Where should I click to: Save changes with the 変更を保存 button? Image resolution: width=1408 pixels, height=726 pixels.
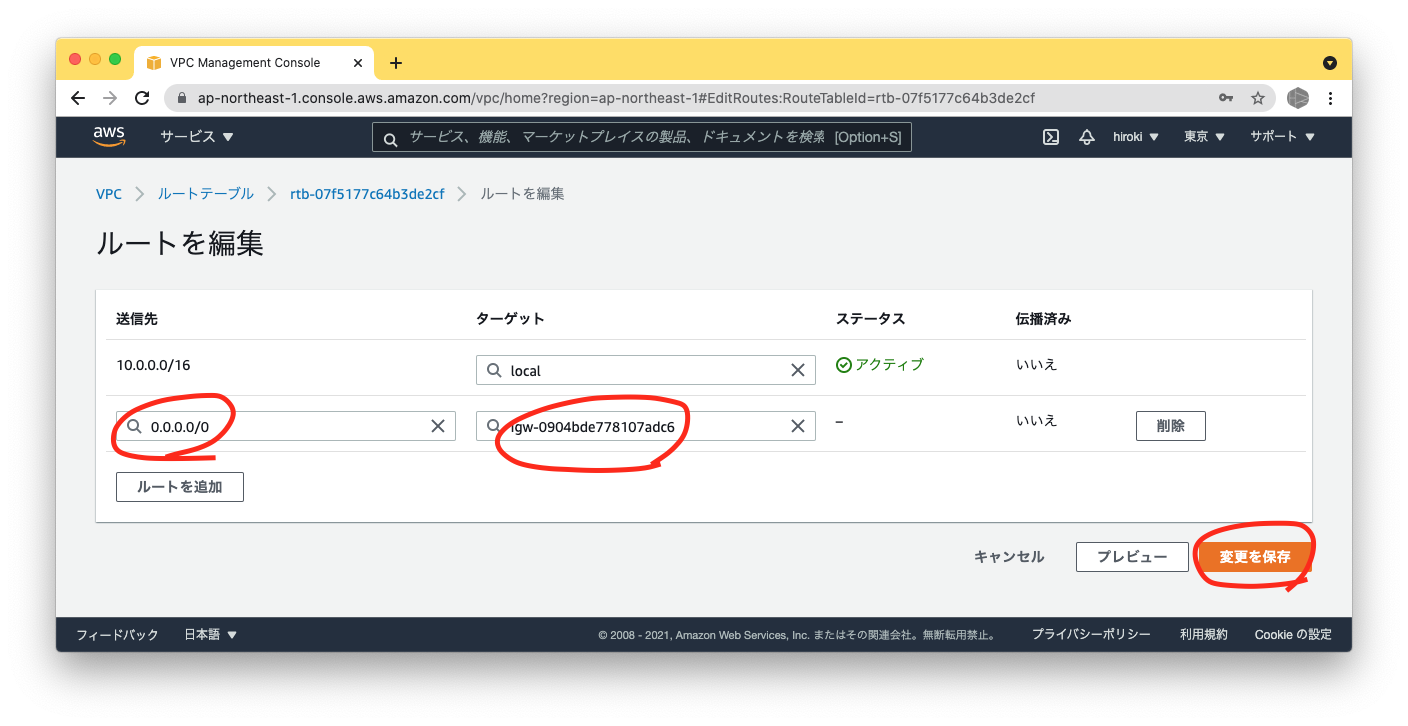coord(1254,556)
